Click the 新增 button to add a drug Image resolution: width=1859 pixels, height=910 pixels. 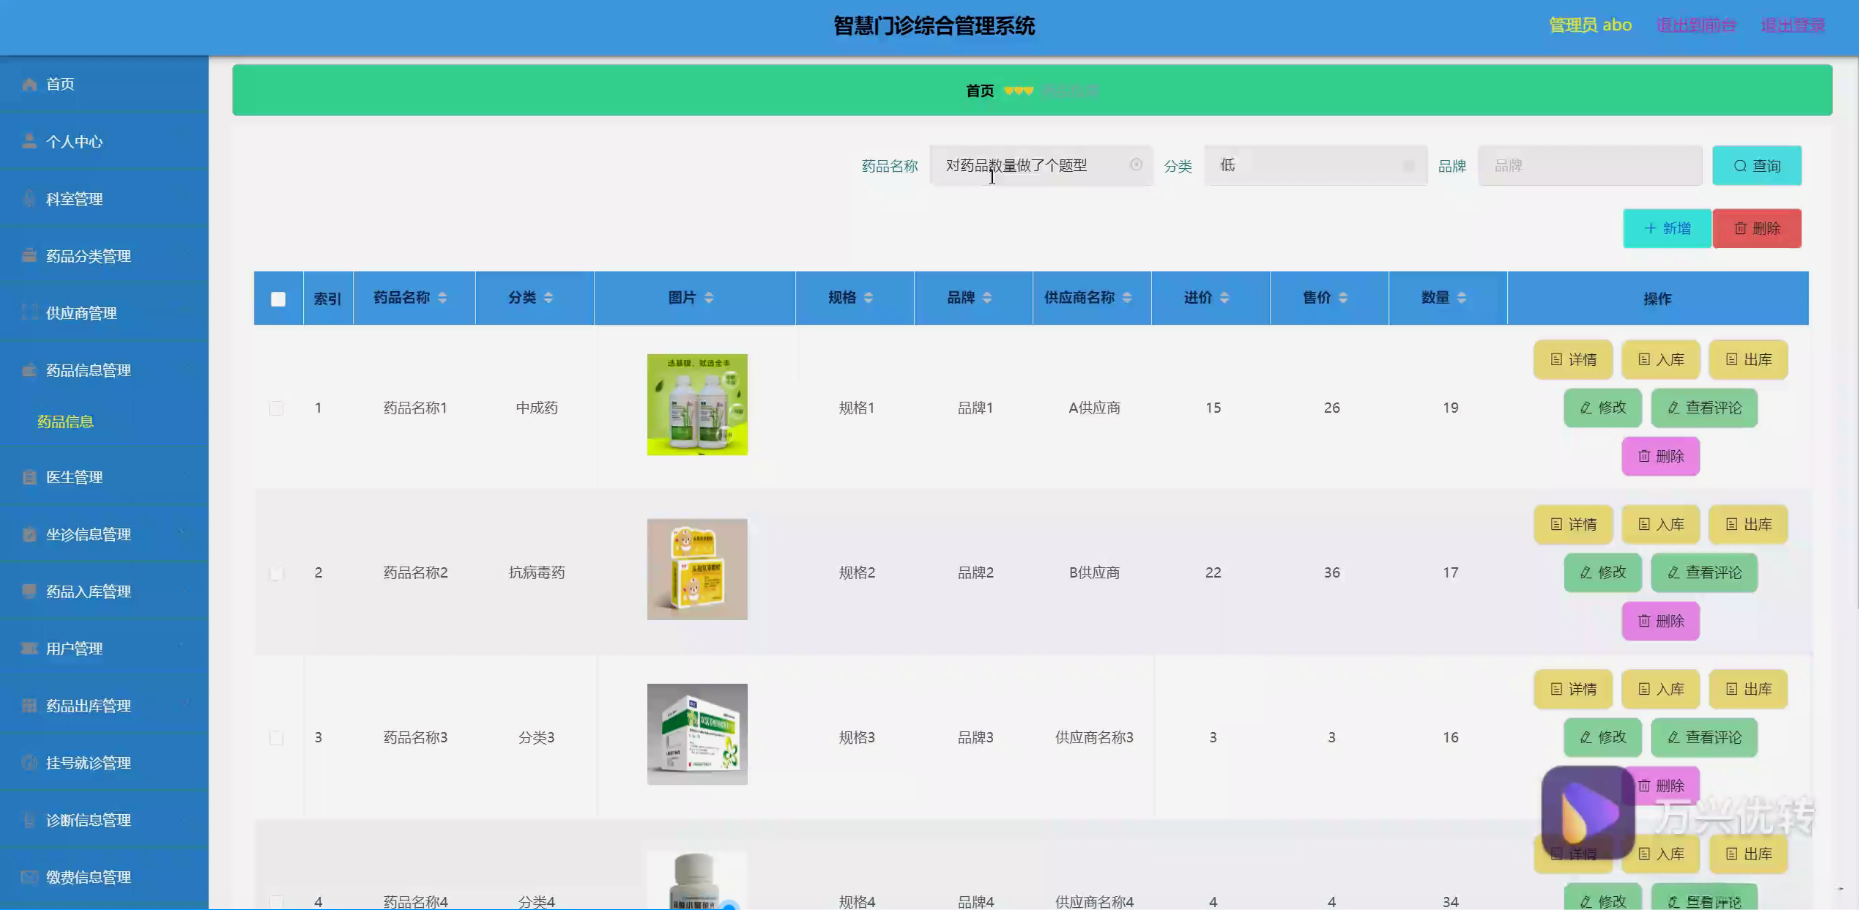click(1667, 228)
